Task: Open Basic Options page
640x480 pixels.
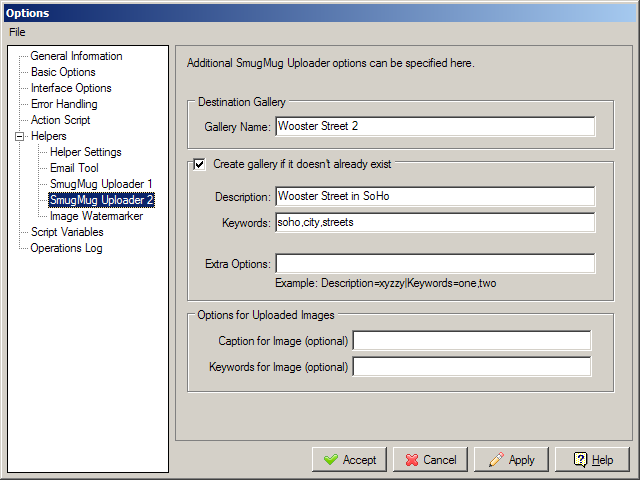Action: point(63,72)
